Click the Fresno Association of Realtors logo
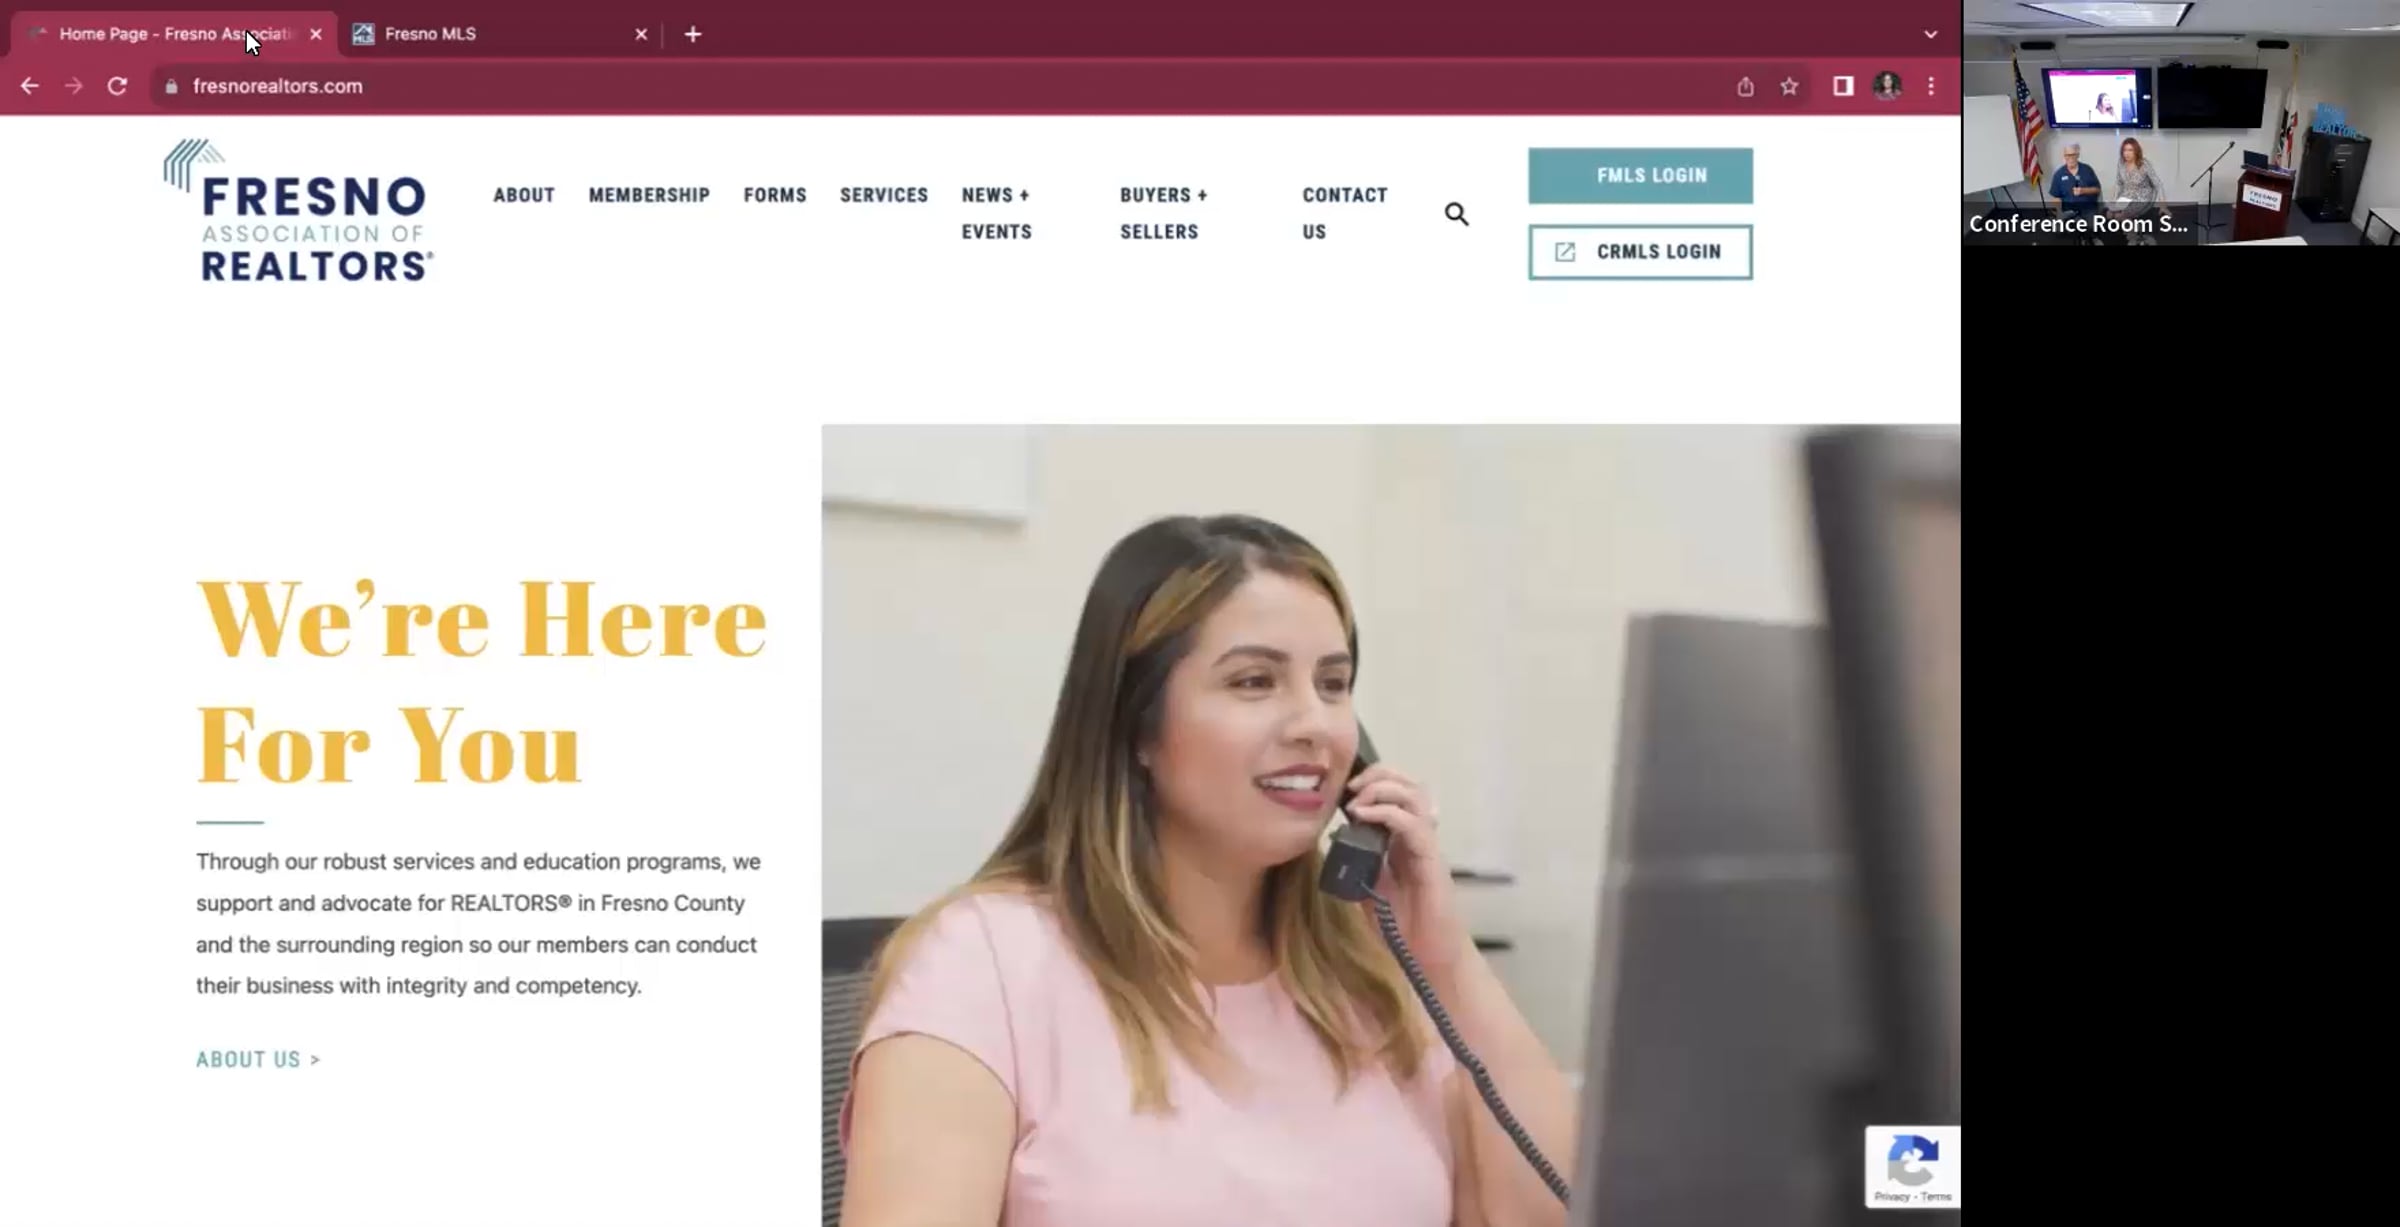The height and width of the screenshot is (1227, 2400). [x=298, y=210]
